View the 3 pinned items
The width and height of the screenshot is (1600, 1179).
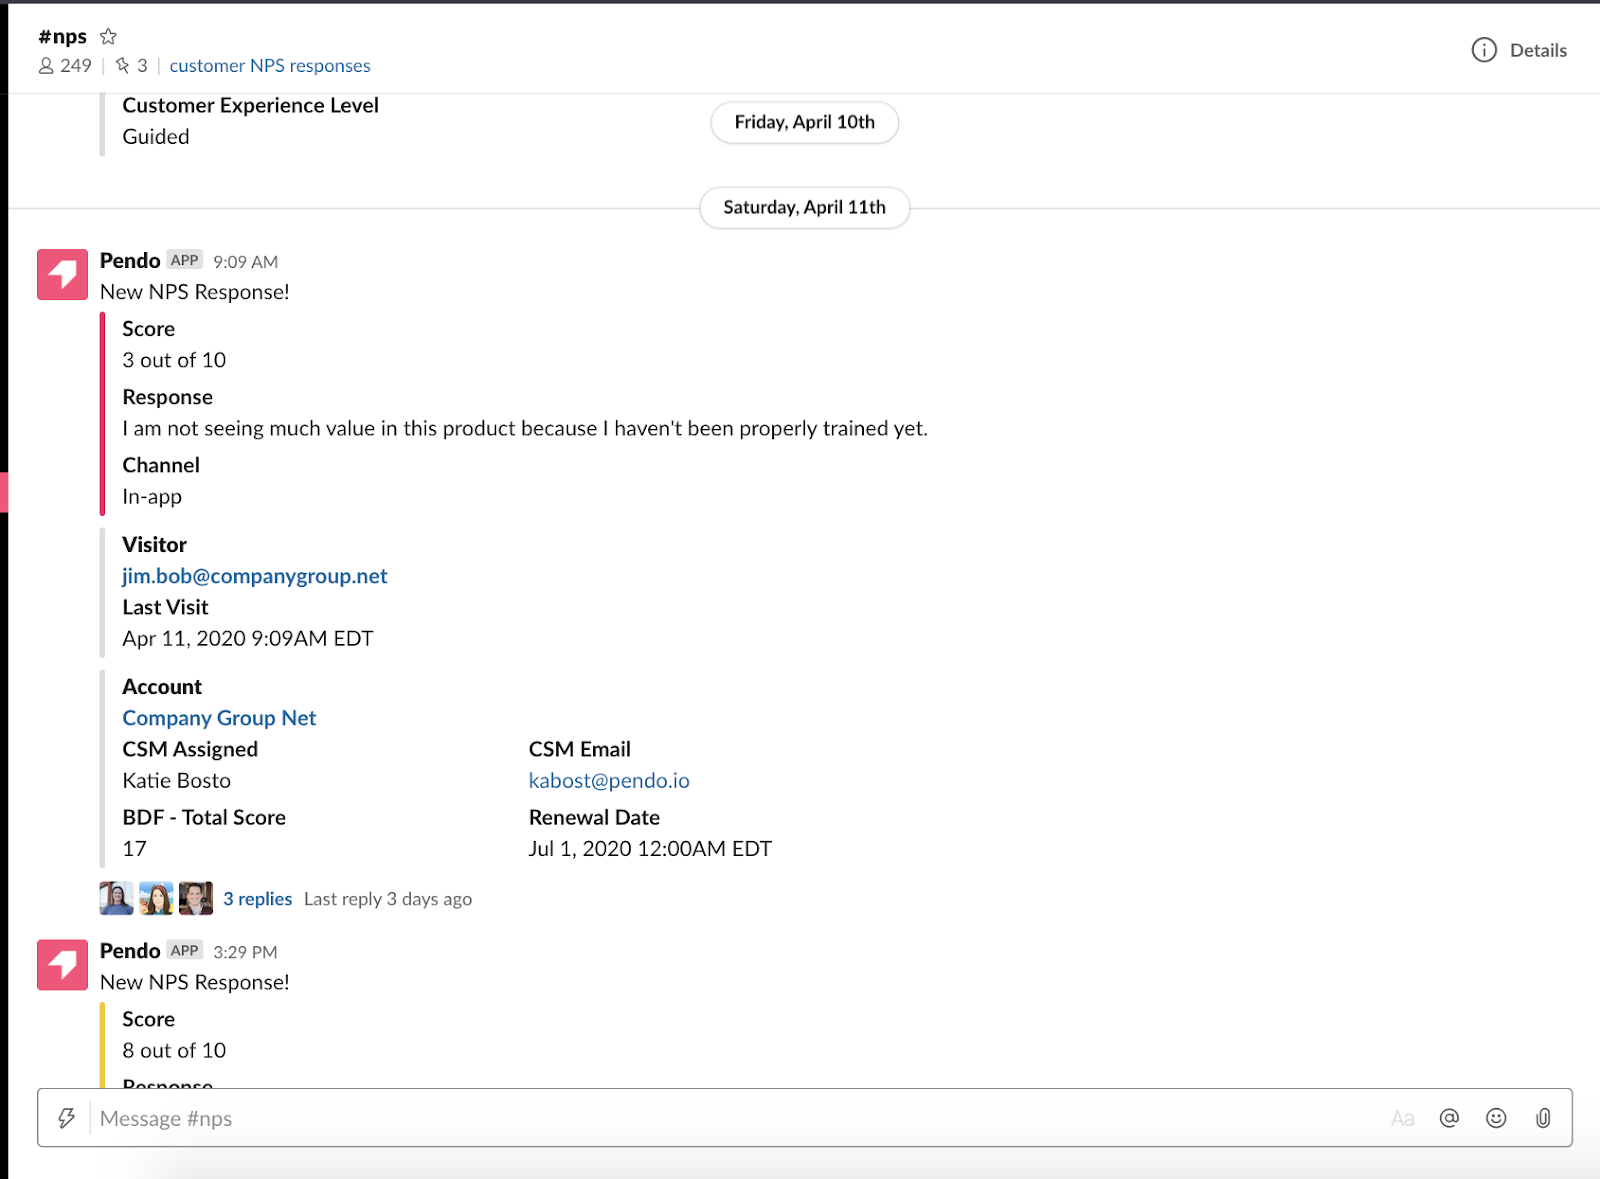click(132, 66)
